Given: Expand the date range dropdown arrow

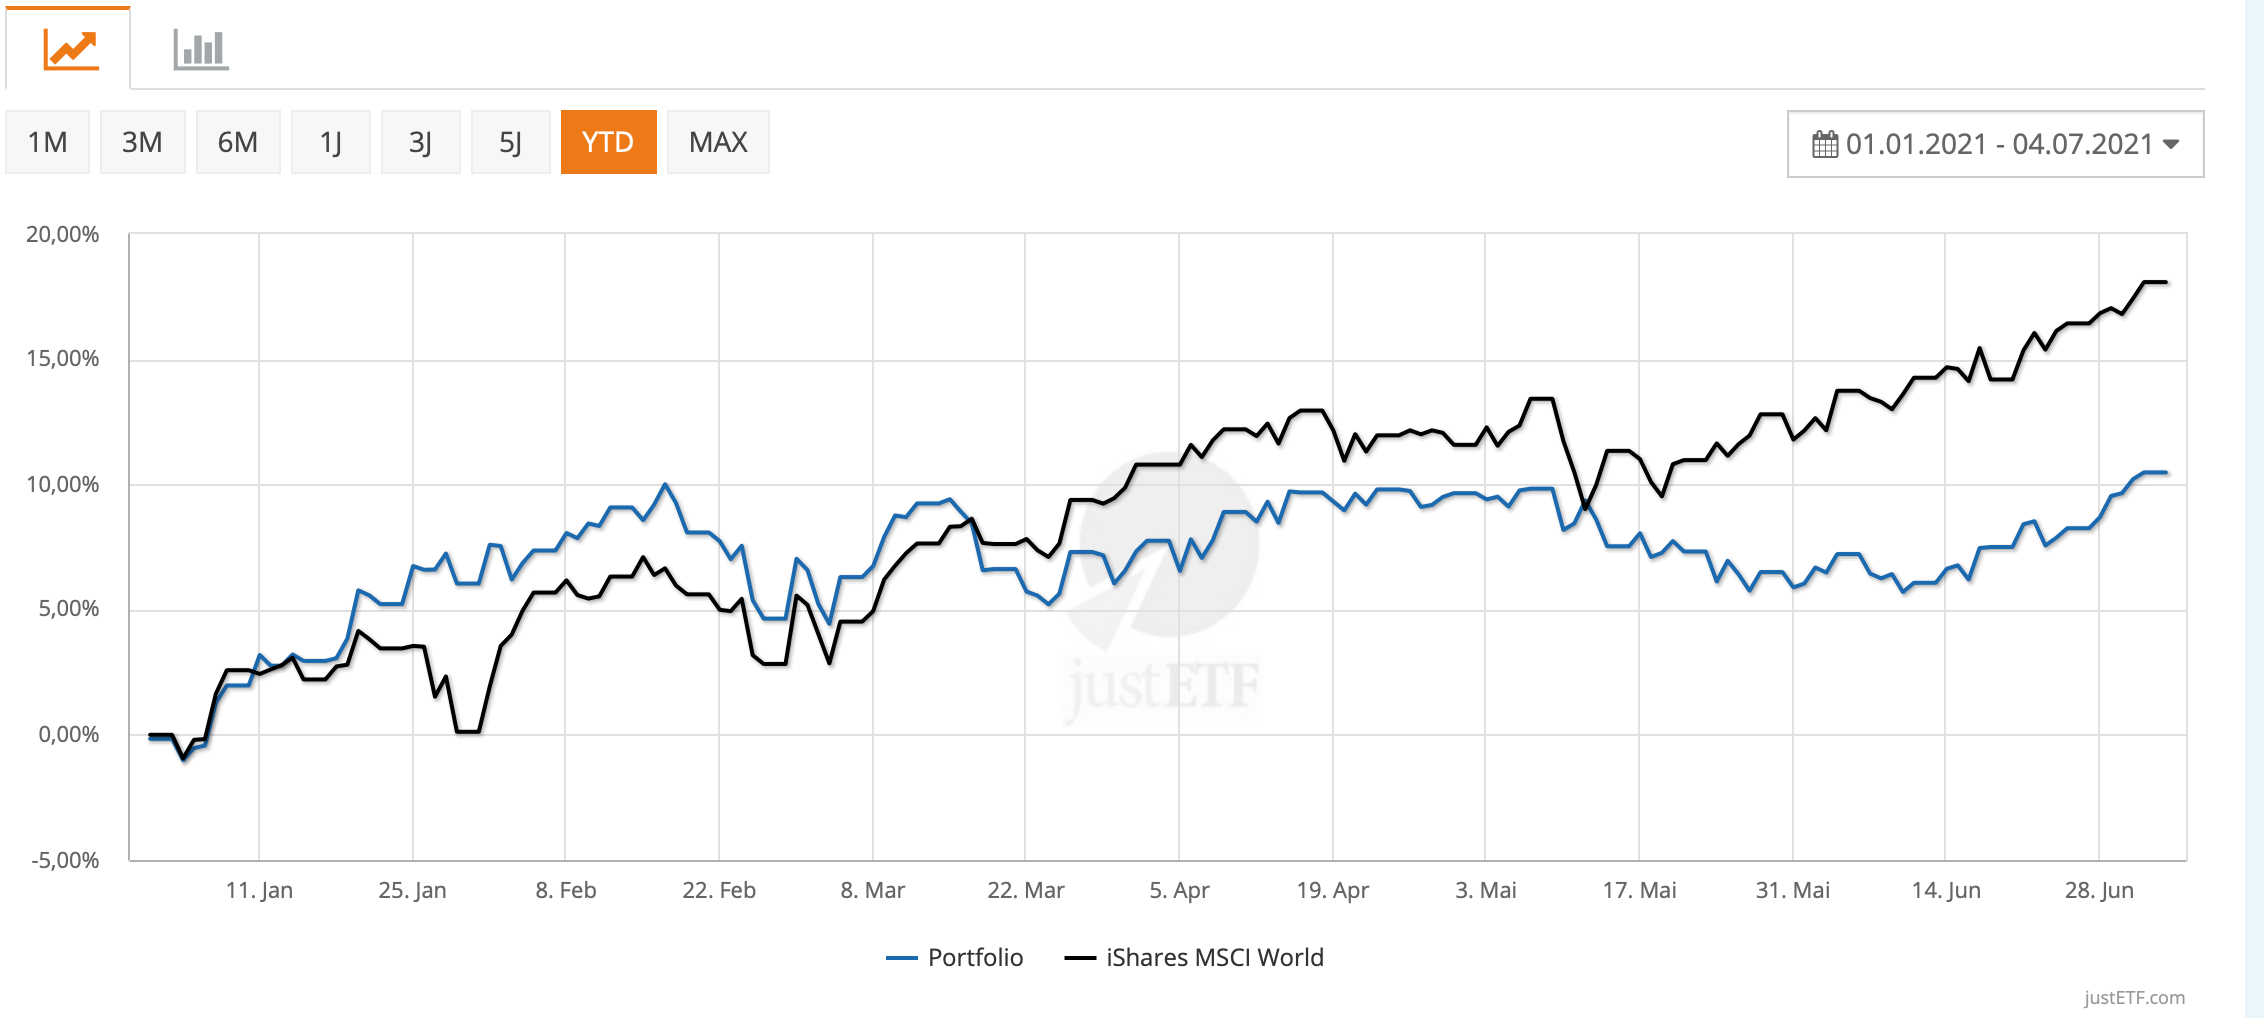Looking at the screenshot, I should click(x=2171, y=144).
